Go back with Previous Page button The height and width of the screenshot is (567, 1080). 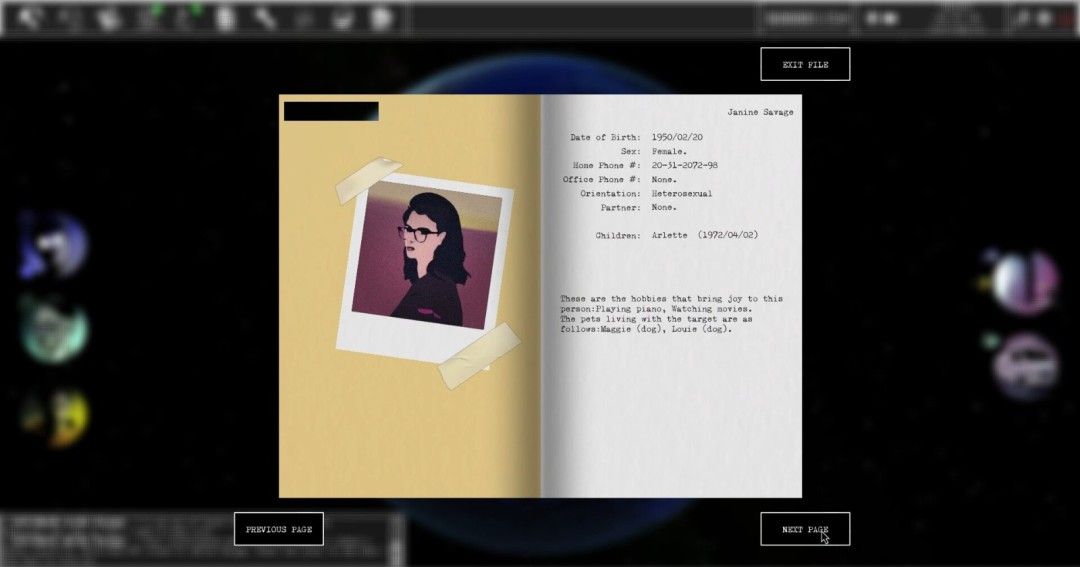coord(278,529)
